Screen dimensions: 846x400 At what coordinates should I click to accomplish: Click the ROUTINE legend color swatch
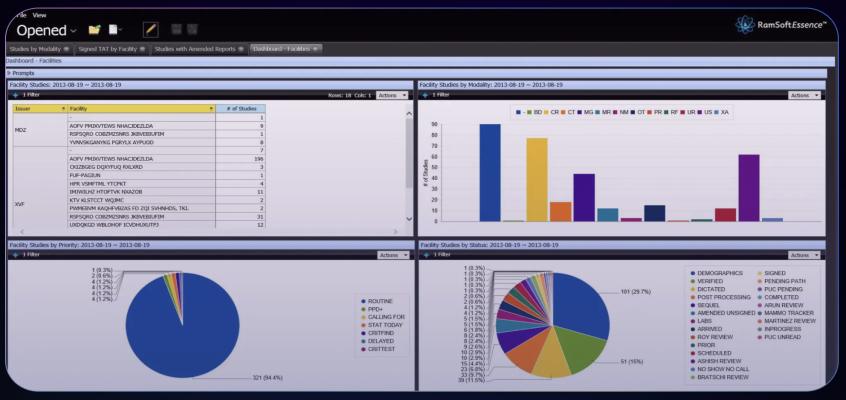(361, 301)
